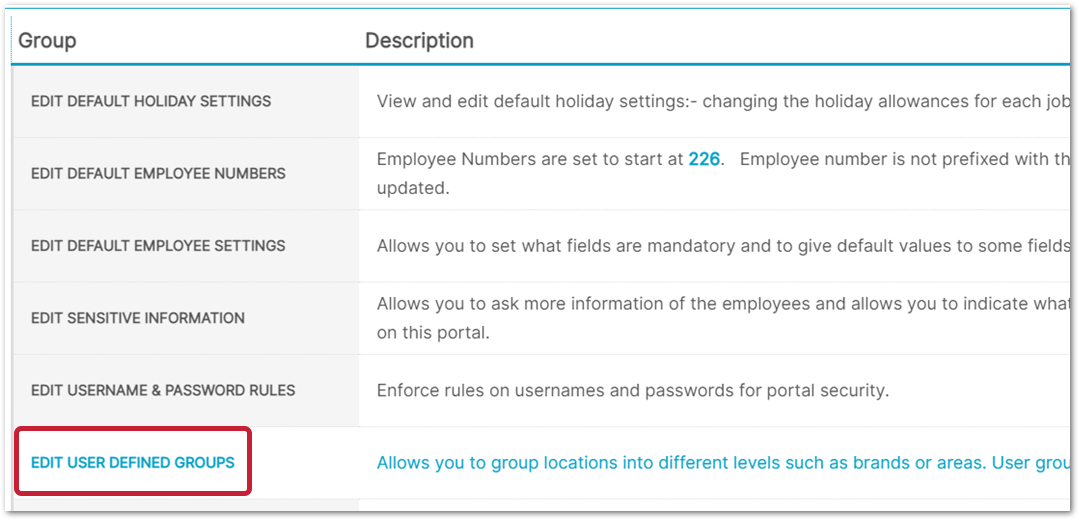The width and height of the screenshot is (1079, 520).
Task: Select Edit Default Employee Settings
Action: click(x=158, y=246)
